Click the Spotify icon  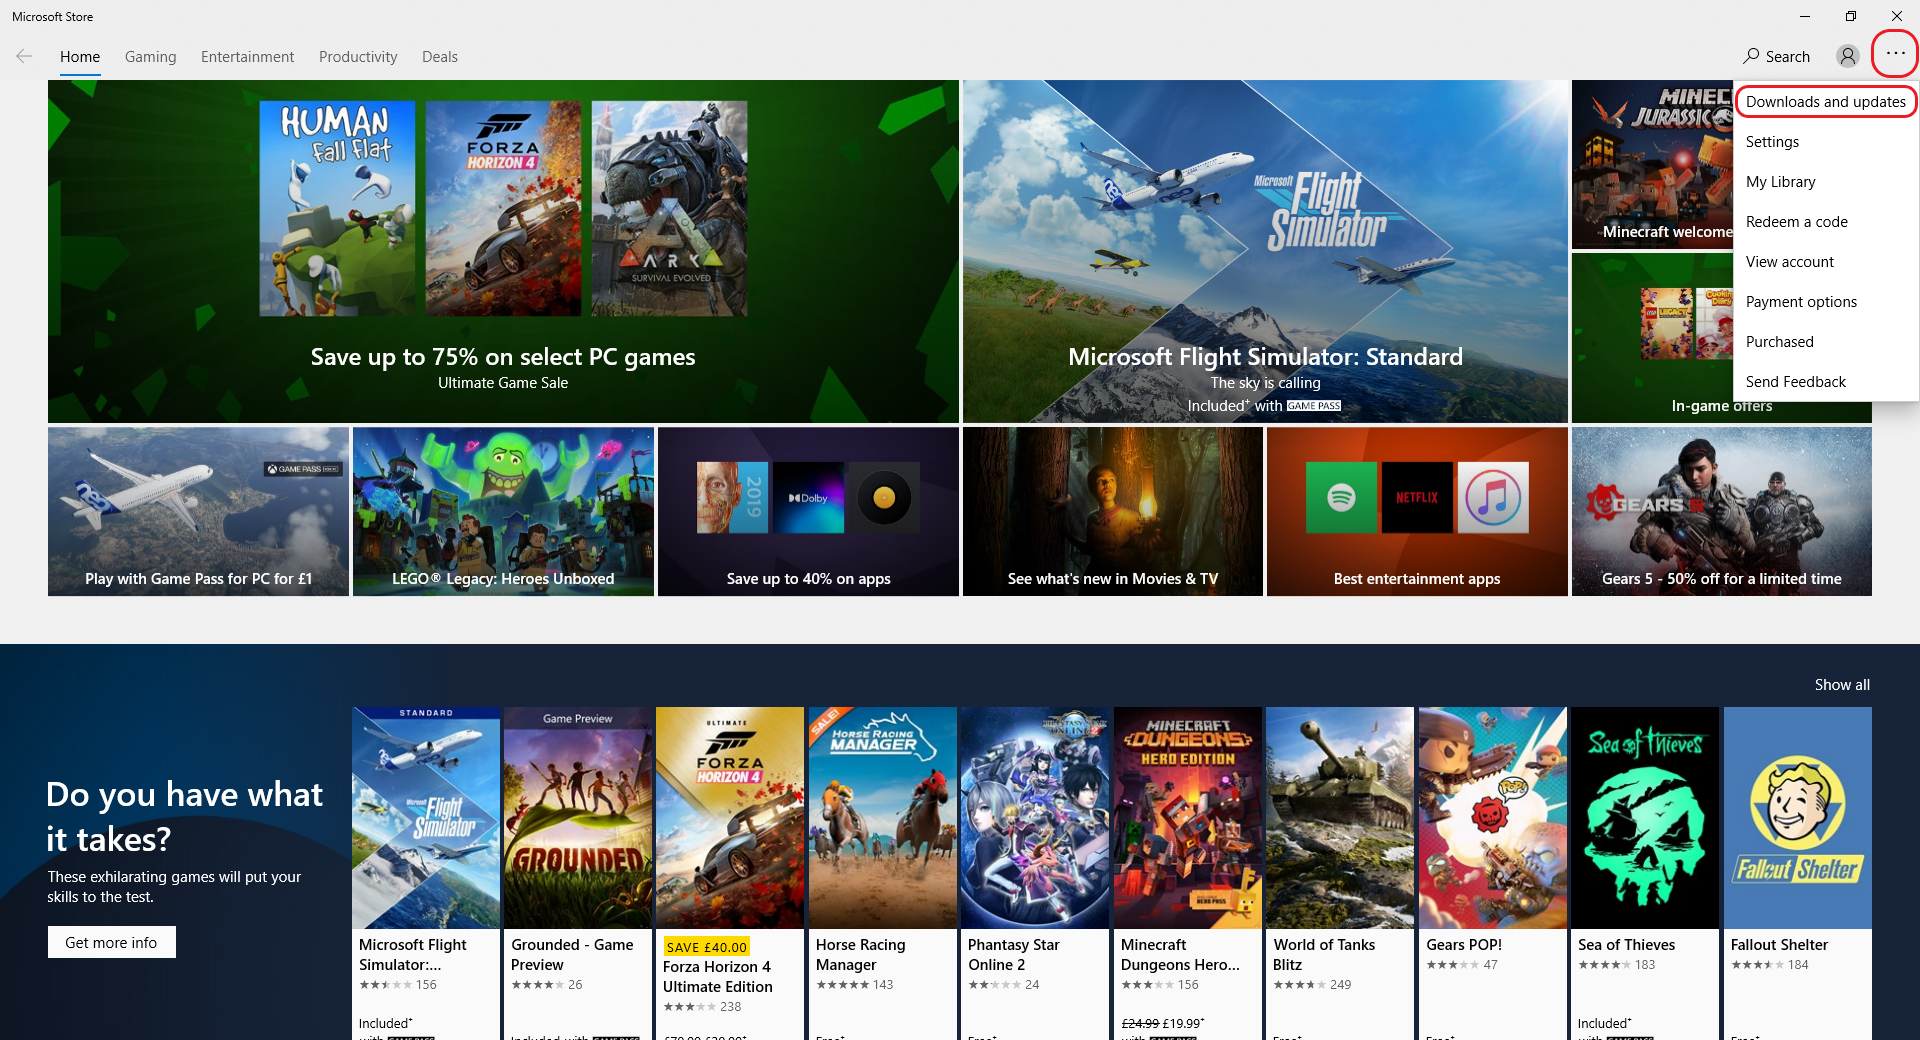point(1341,497)
